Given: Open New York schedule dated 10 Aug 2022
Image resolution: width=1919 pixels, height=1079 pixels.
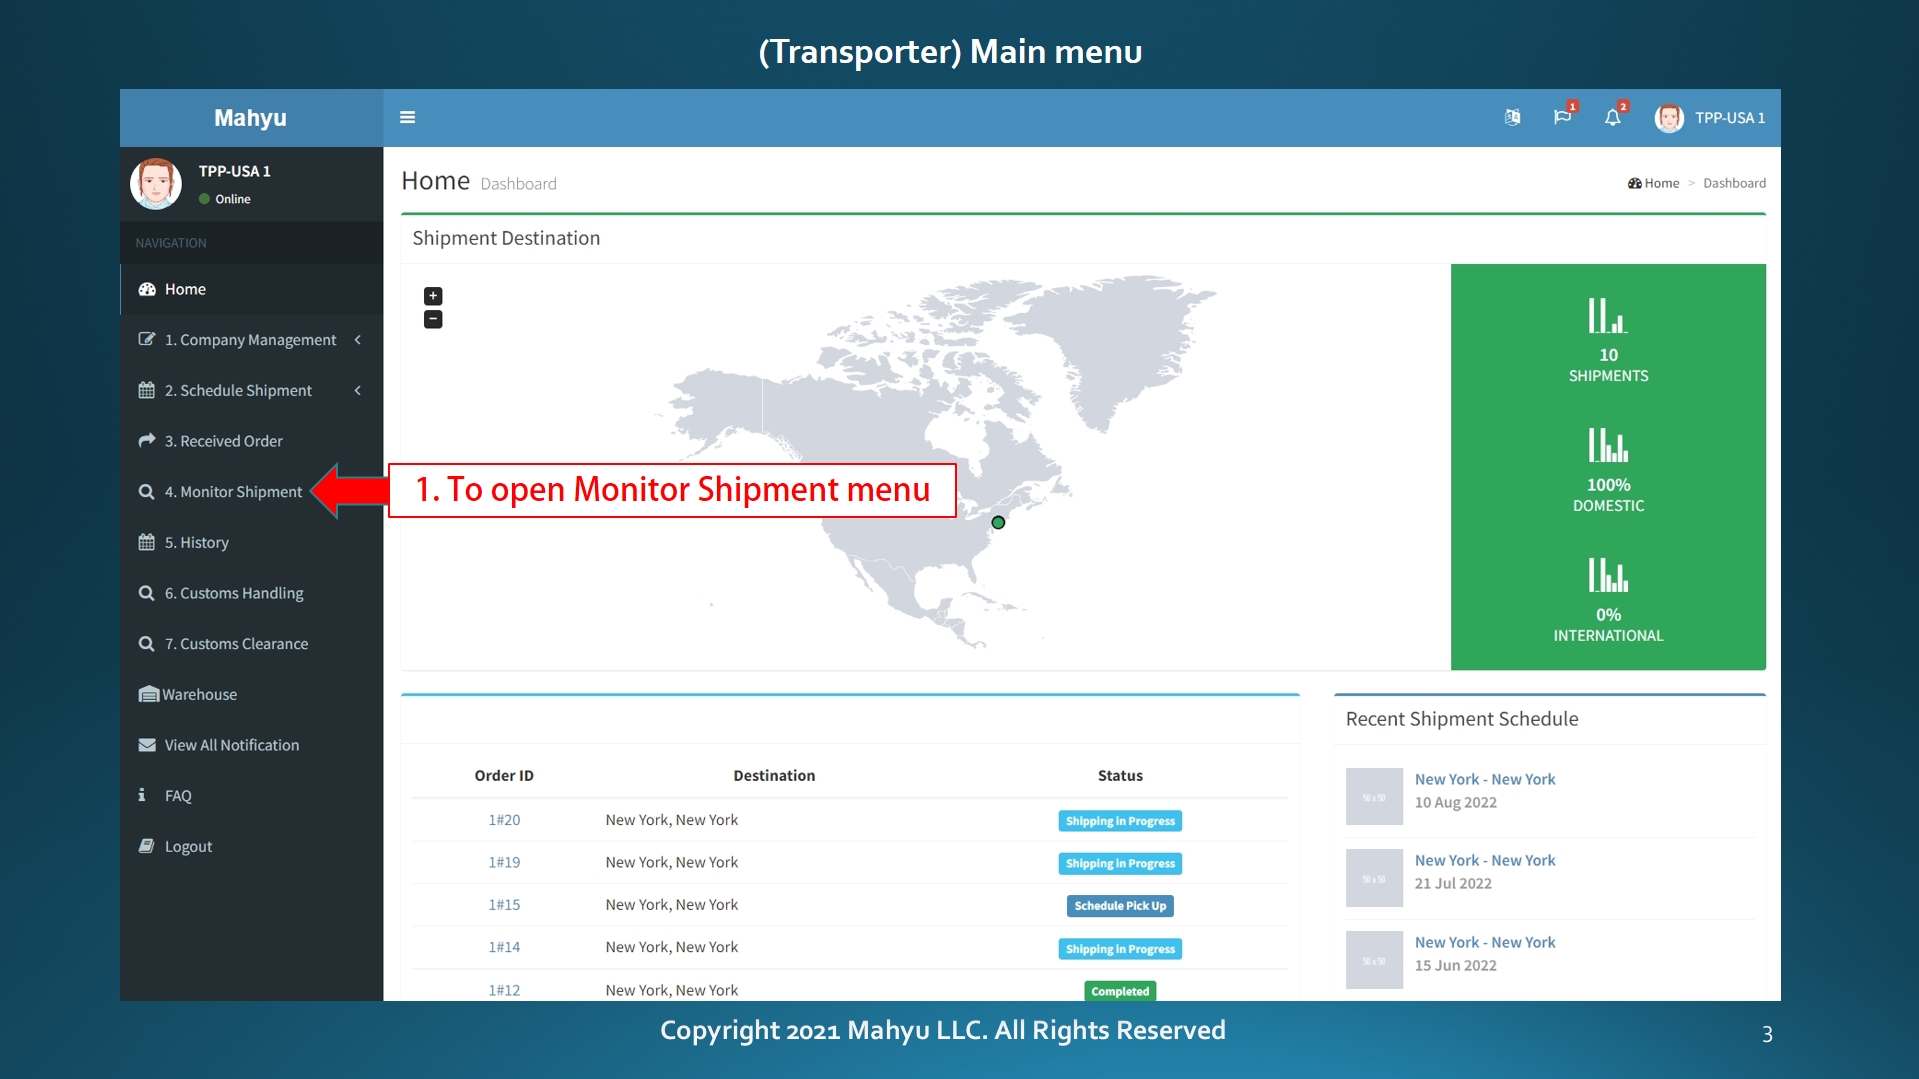Looking at the screenshot, I should click(1485, 779).
